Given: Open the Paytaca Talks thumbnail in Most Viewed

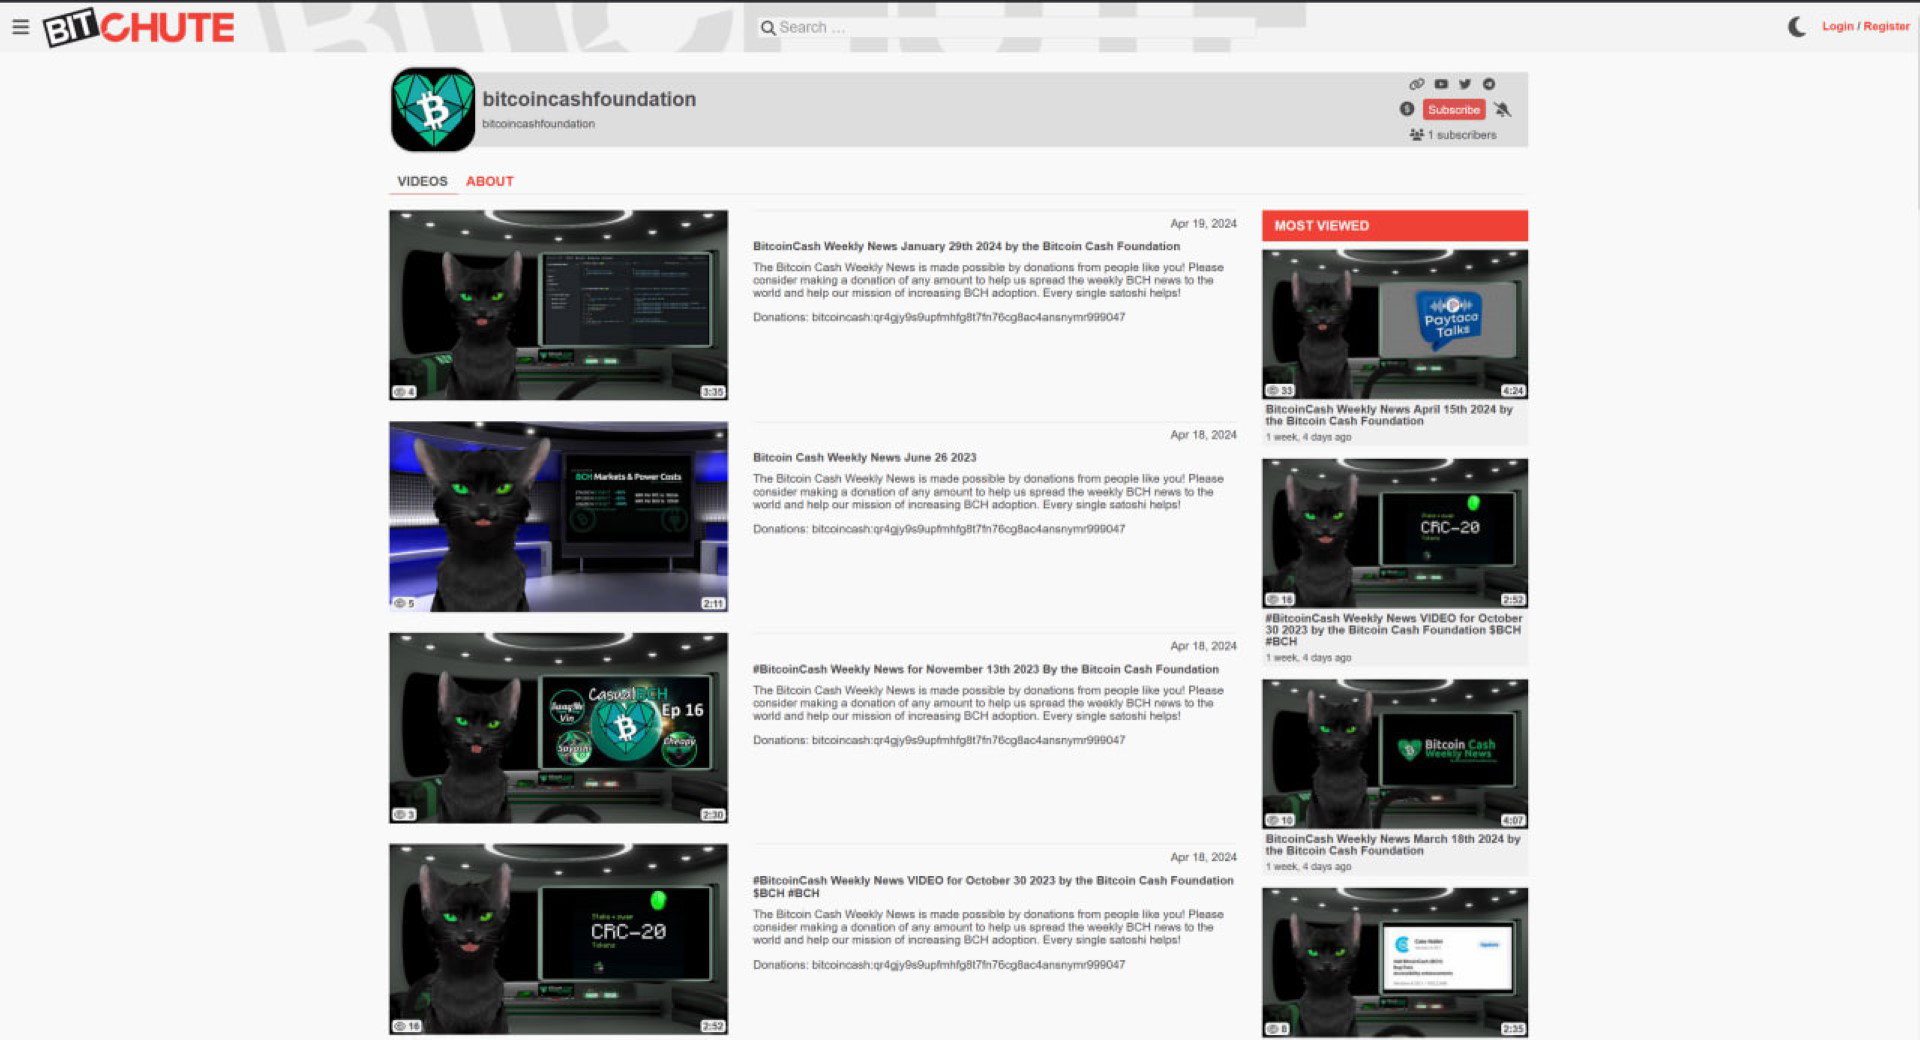Looking at the screenshot, I should 1395,324.
